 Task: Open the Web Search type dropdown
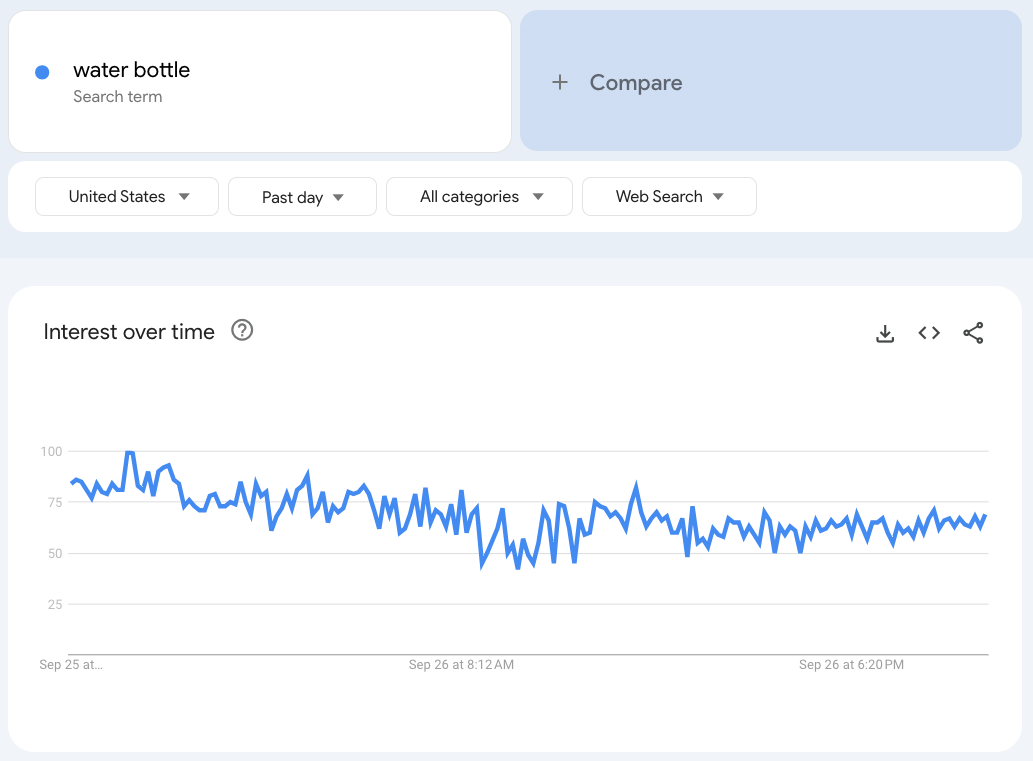(669, 196)
